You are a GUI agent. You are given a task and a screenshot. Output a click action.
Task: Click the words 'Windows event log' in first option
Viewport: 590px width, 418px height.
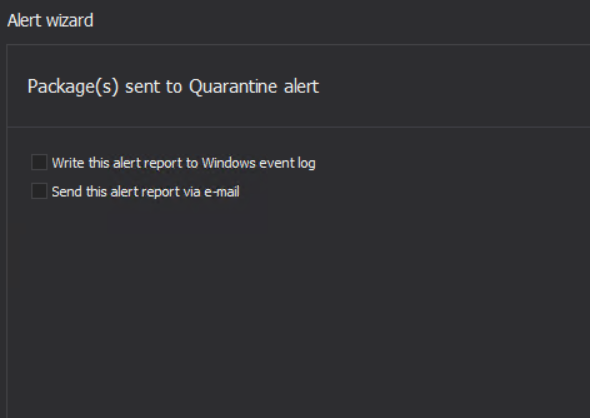pos(259,163)
